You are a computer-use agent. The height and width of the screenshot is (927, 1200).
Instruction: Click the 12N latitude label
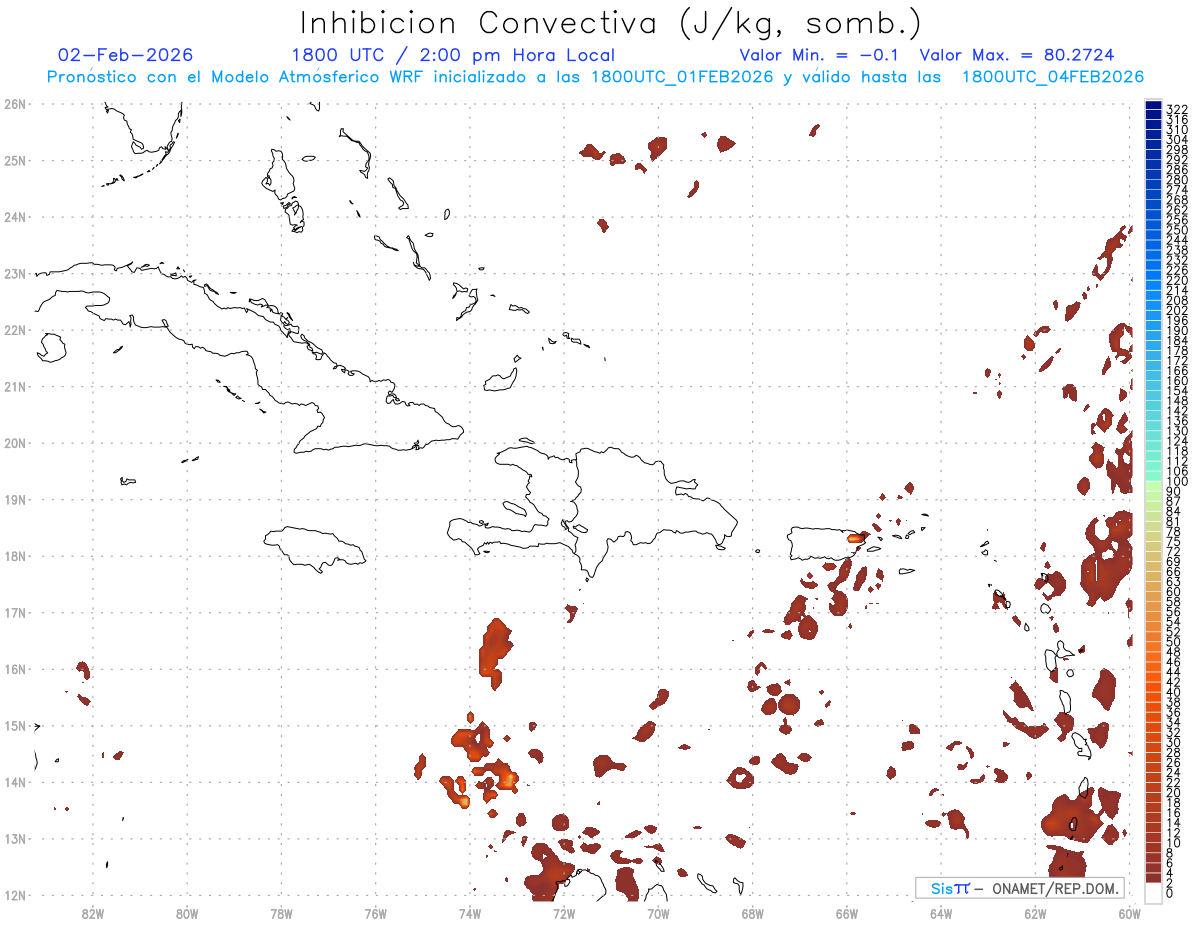[x=14, y=894]
